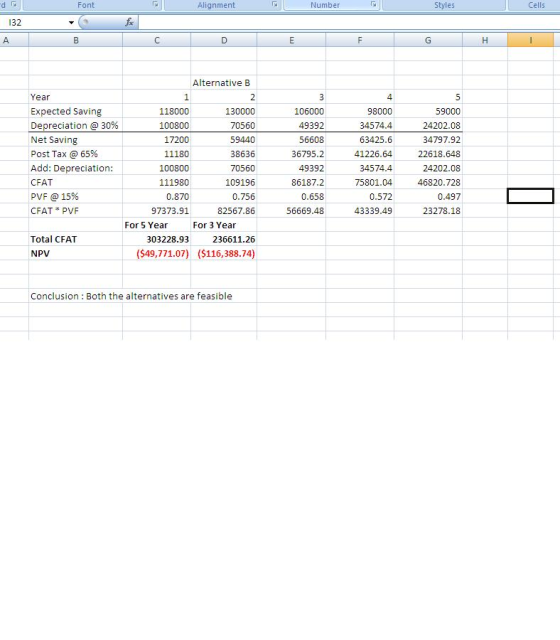Click the Conclusion text cell
This screenshot has height=640, width=560.
(x=131, y=296)
